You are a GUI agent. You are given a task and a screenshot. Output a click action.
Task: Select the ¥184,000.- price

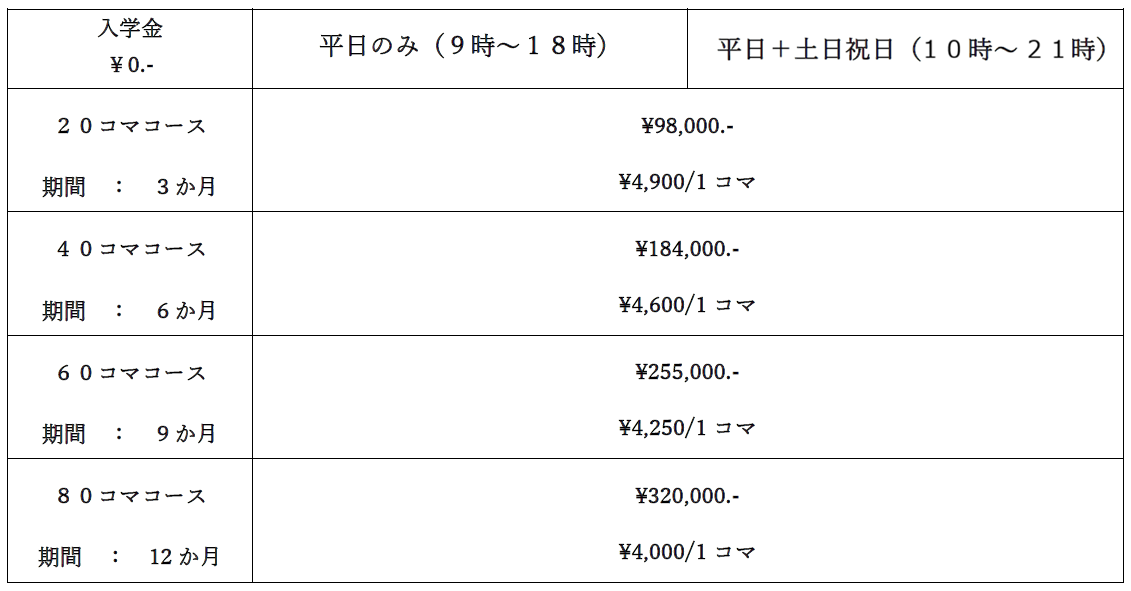pyautogui.click(x=687, y=250)
